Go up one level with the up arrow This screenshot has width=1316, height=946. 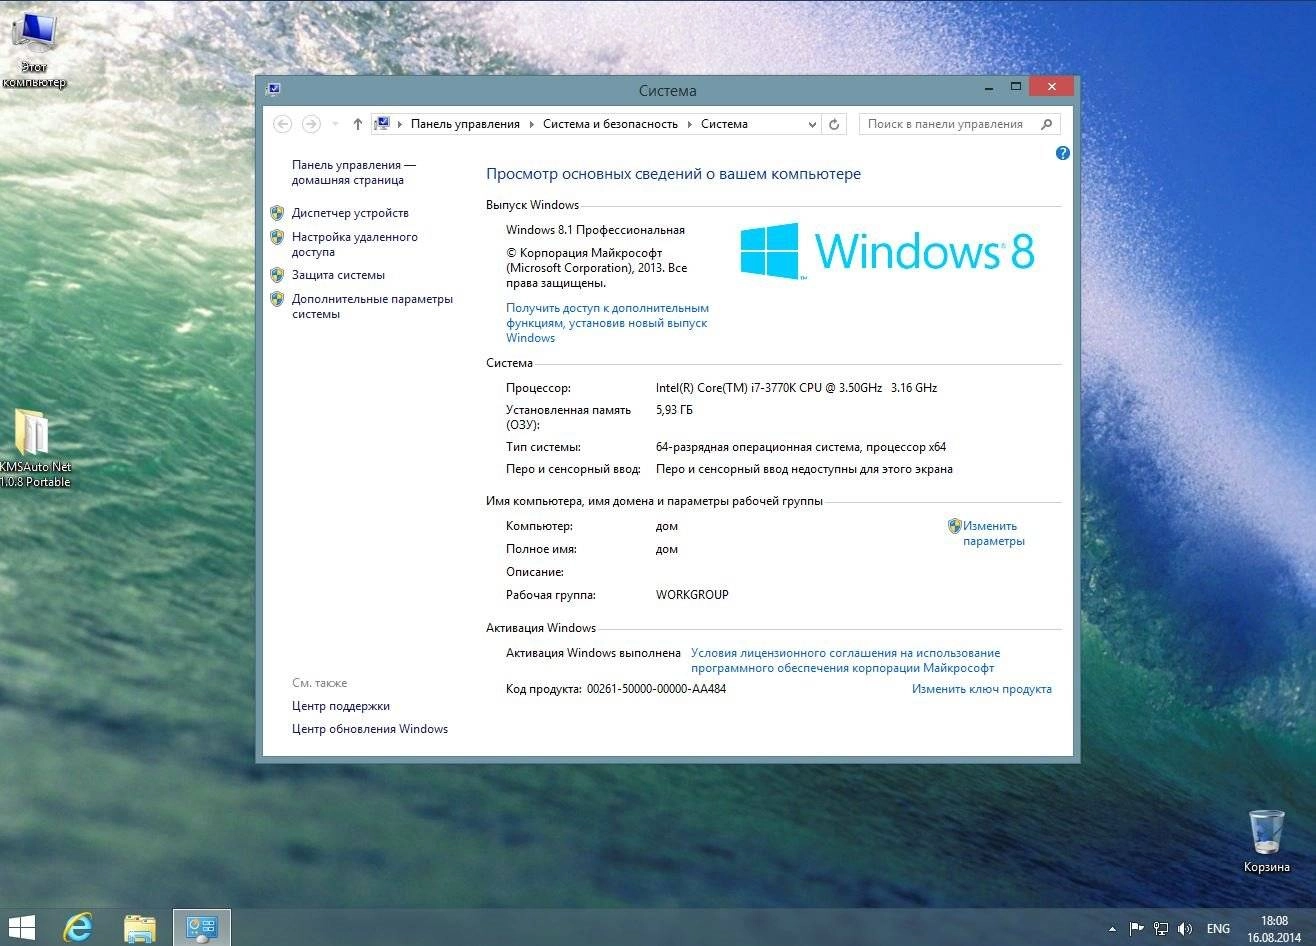pos(358,124)
